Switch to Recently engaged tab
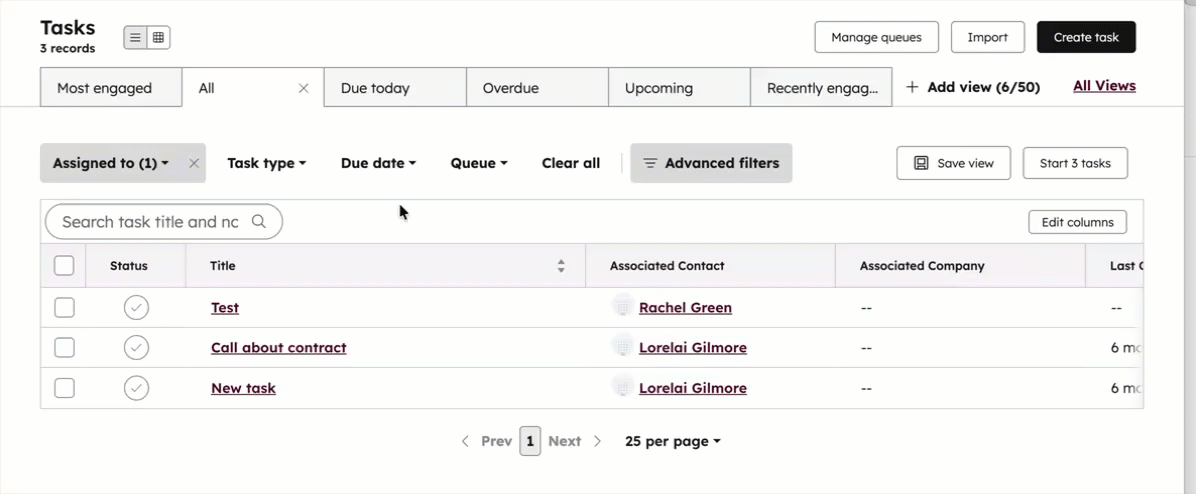Viewport: 1196px width, 494px height. coord(821,88)
